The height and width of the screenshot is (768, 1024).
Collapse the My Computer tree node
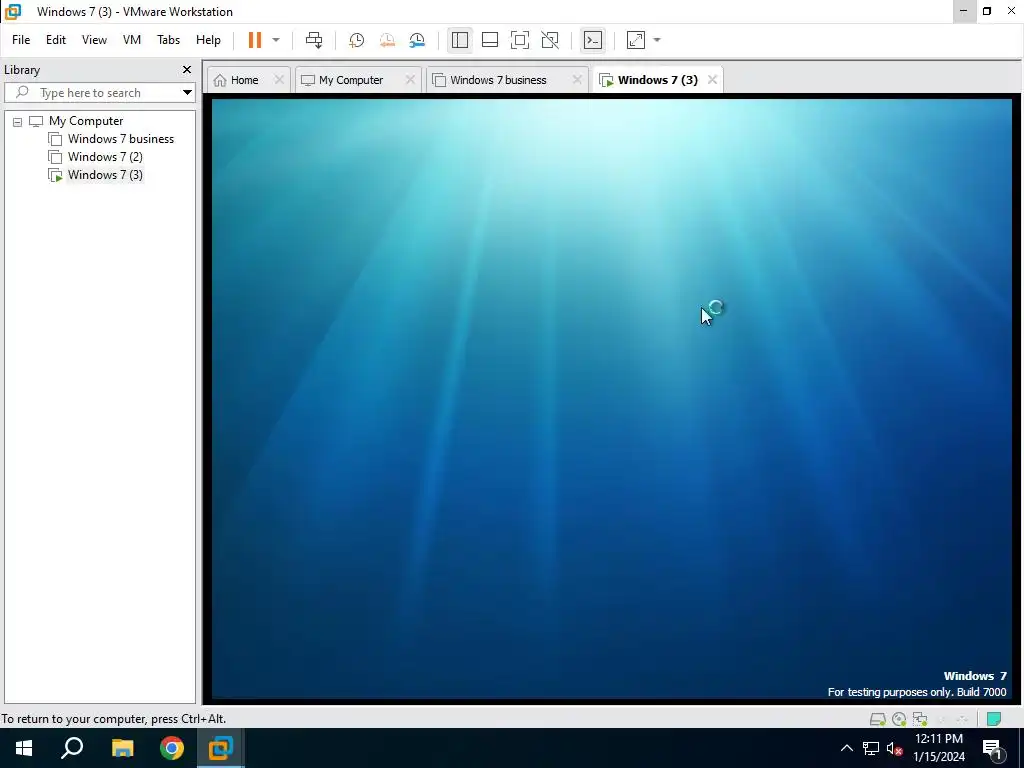(x=18, y=121)
